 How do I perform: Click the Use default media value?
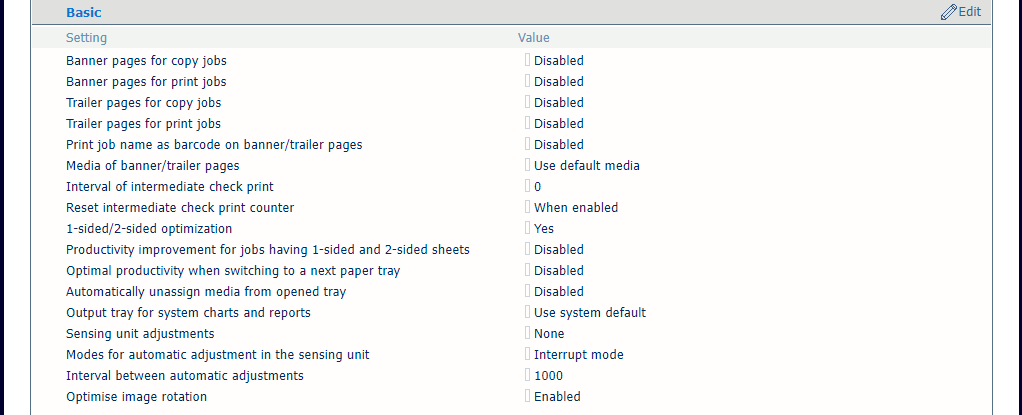(x=586, y=166)
